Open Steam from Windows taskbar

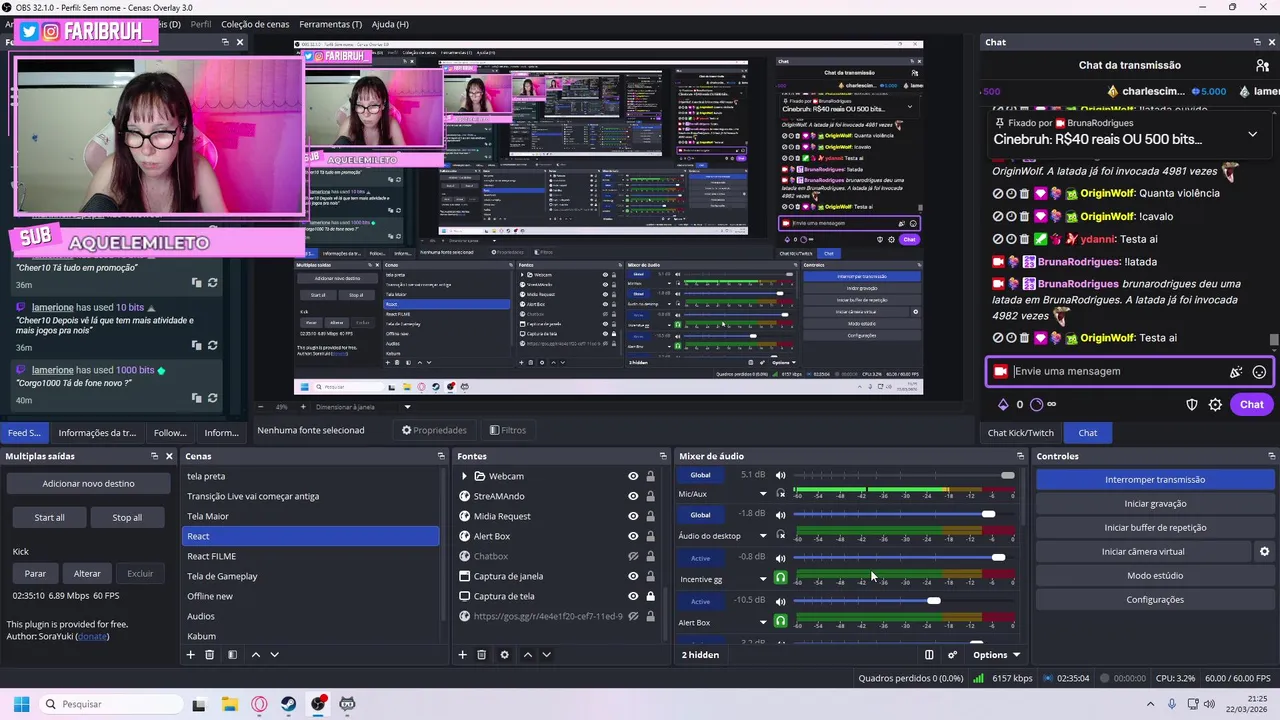288,704
